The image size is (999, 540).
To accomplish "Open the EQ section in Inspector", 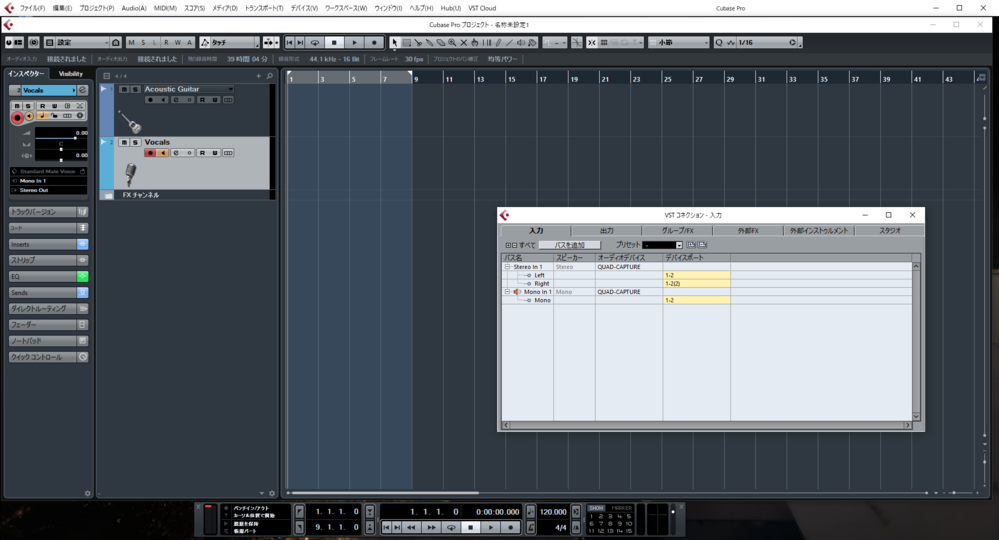I will [43, 276].
